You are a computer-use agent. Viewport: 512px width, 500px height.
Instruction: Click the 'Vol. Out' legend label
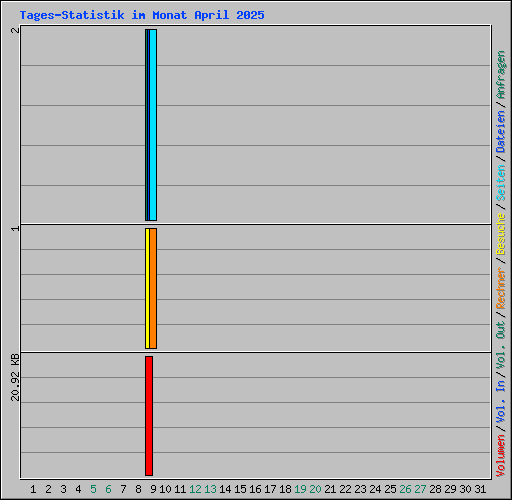click(x=501, y=344)
